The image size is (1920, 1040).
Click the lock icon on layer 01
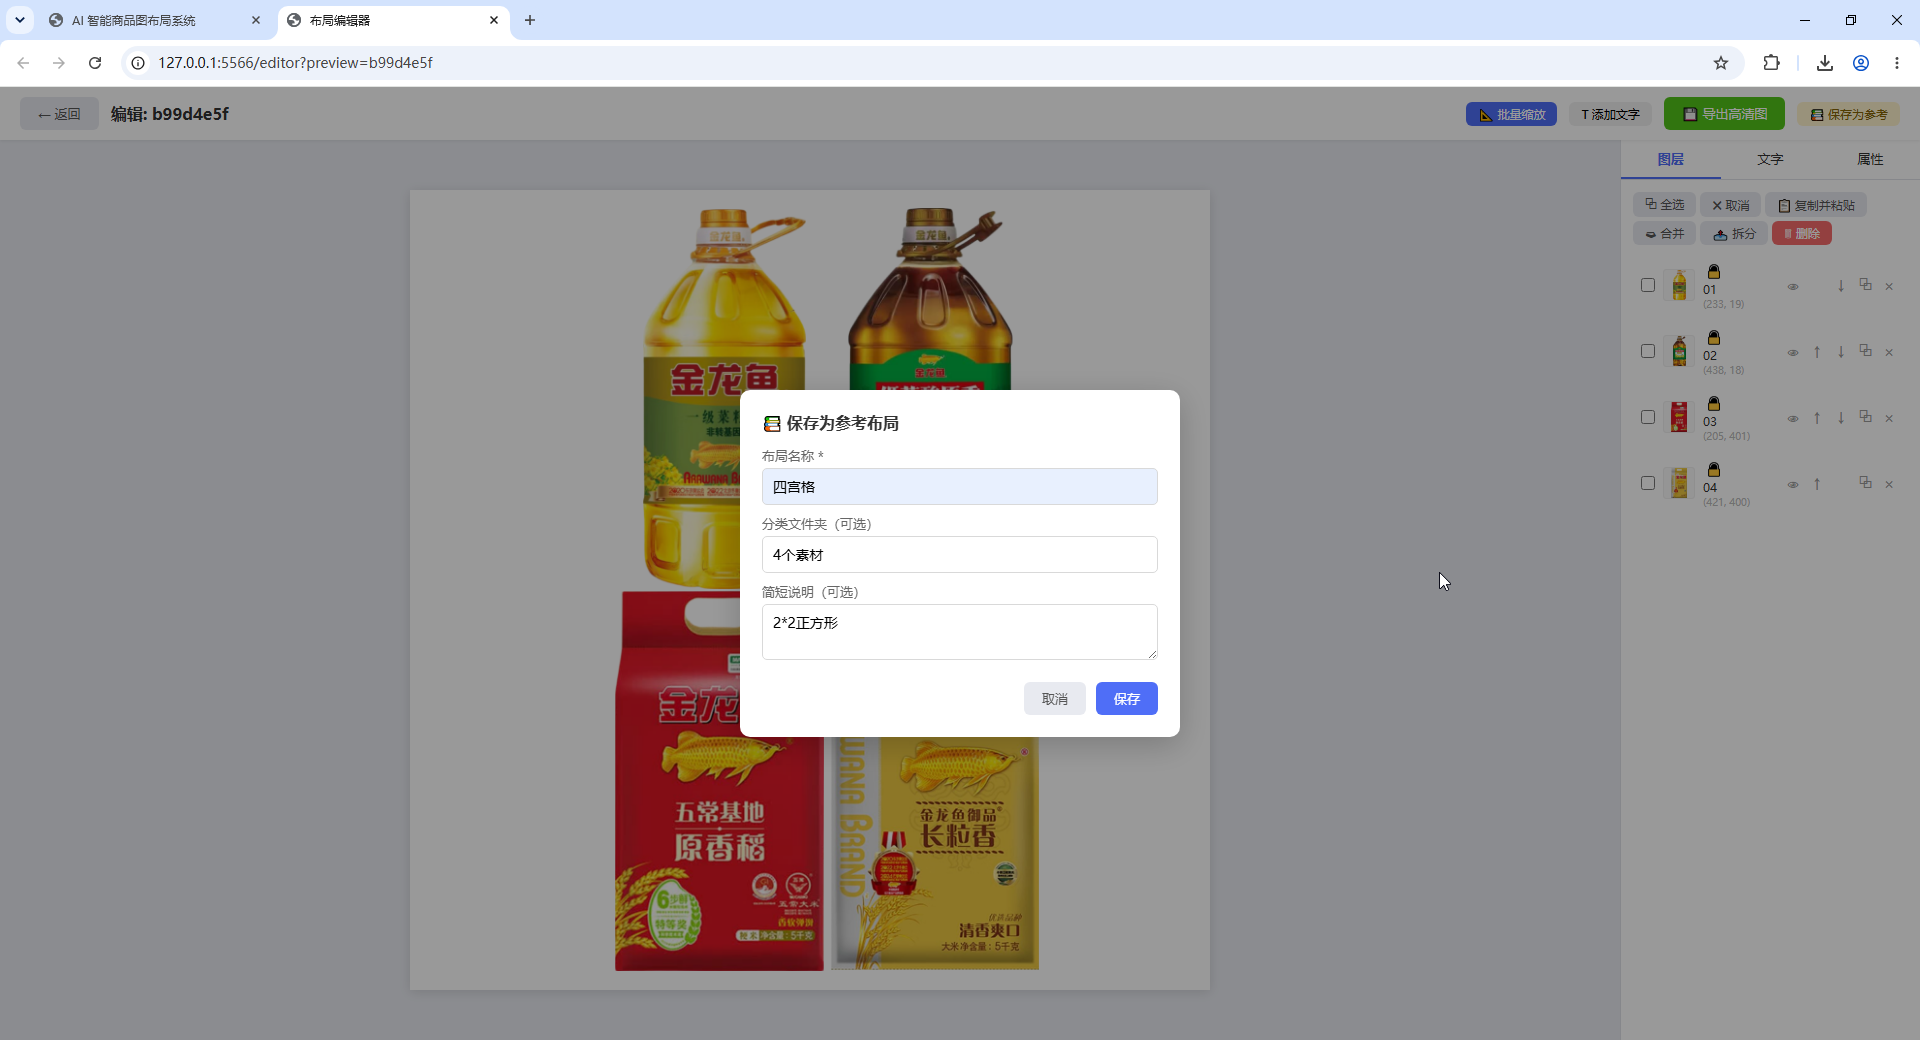pos(1714,272)
